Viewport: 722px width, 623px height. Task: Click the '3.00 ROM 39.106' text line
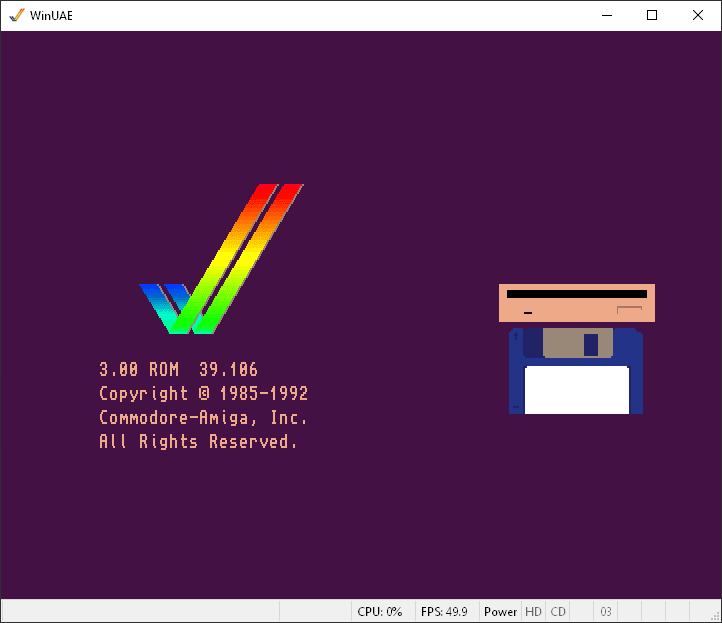178,369
